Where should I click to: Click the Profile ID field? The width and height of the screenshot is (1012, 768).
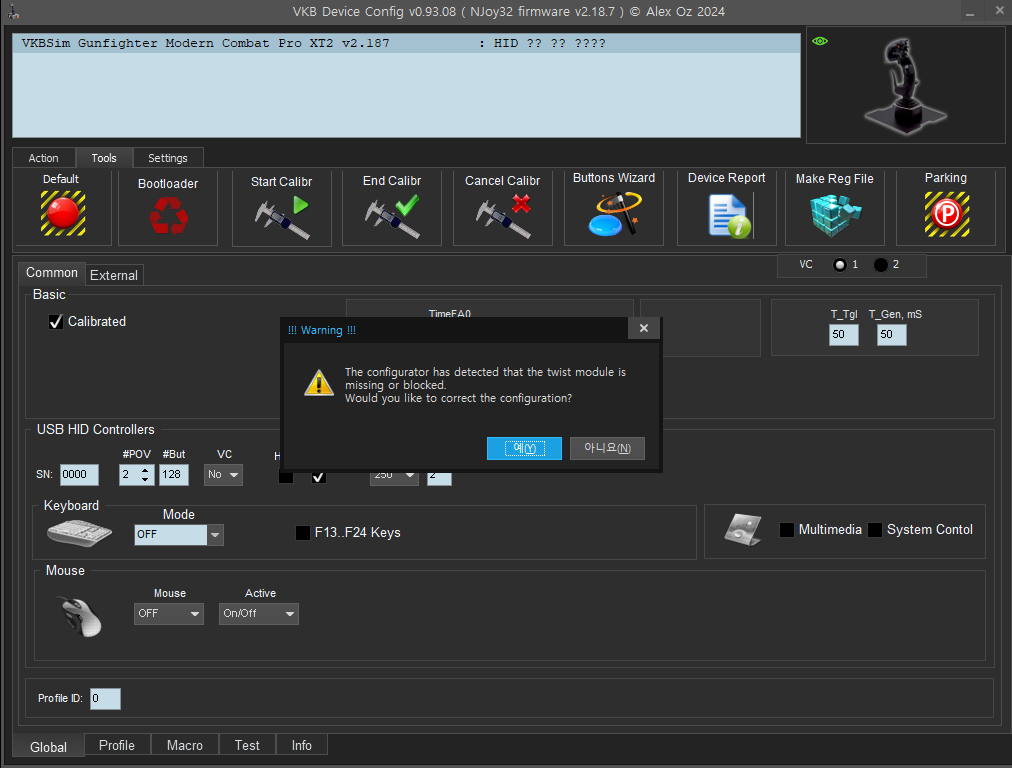click(x=105, y=699)
